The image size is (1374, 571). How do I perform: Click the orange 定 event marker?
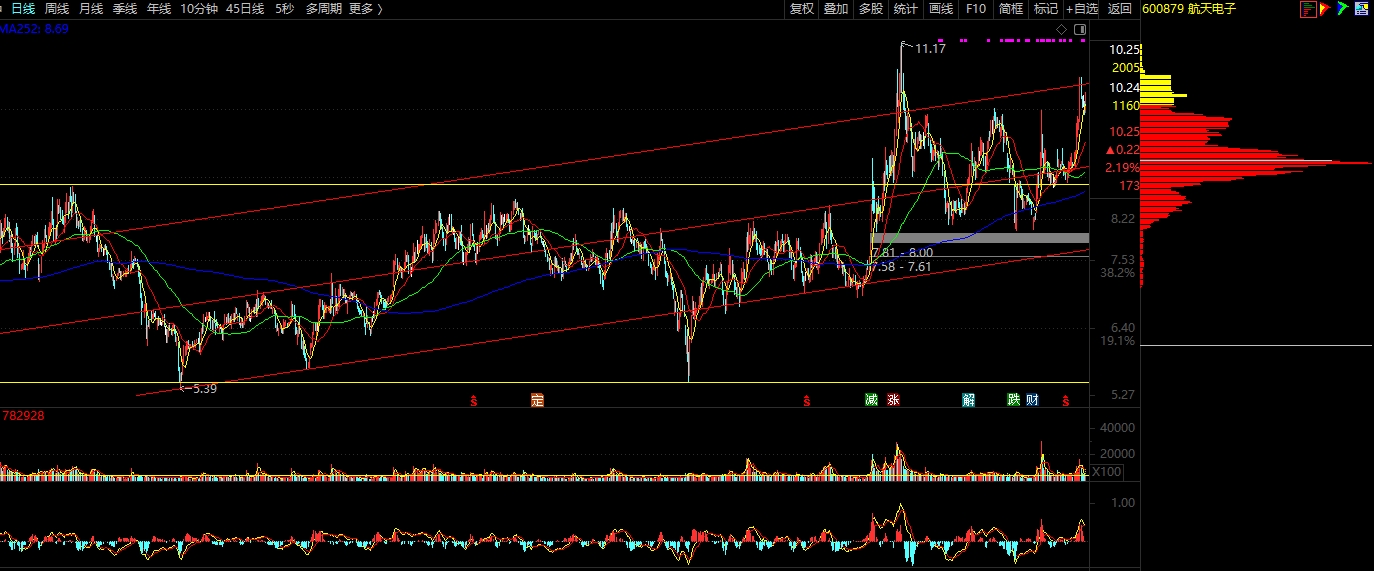tap(537, 401)
